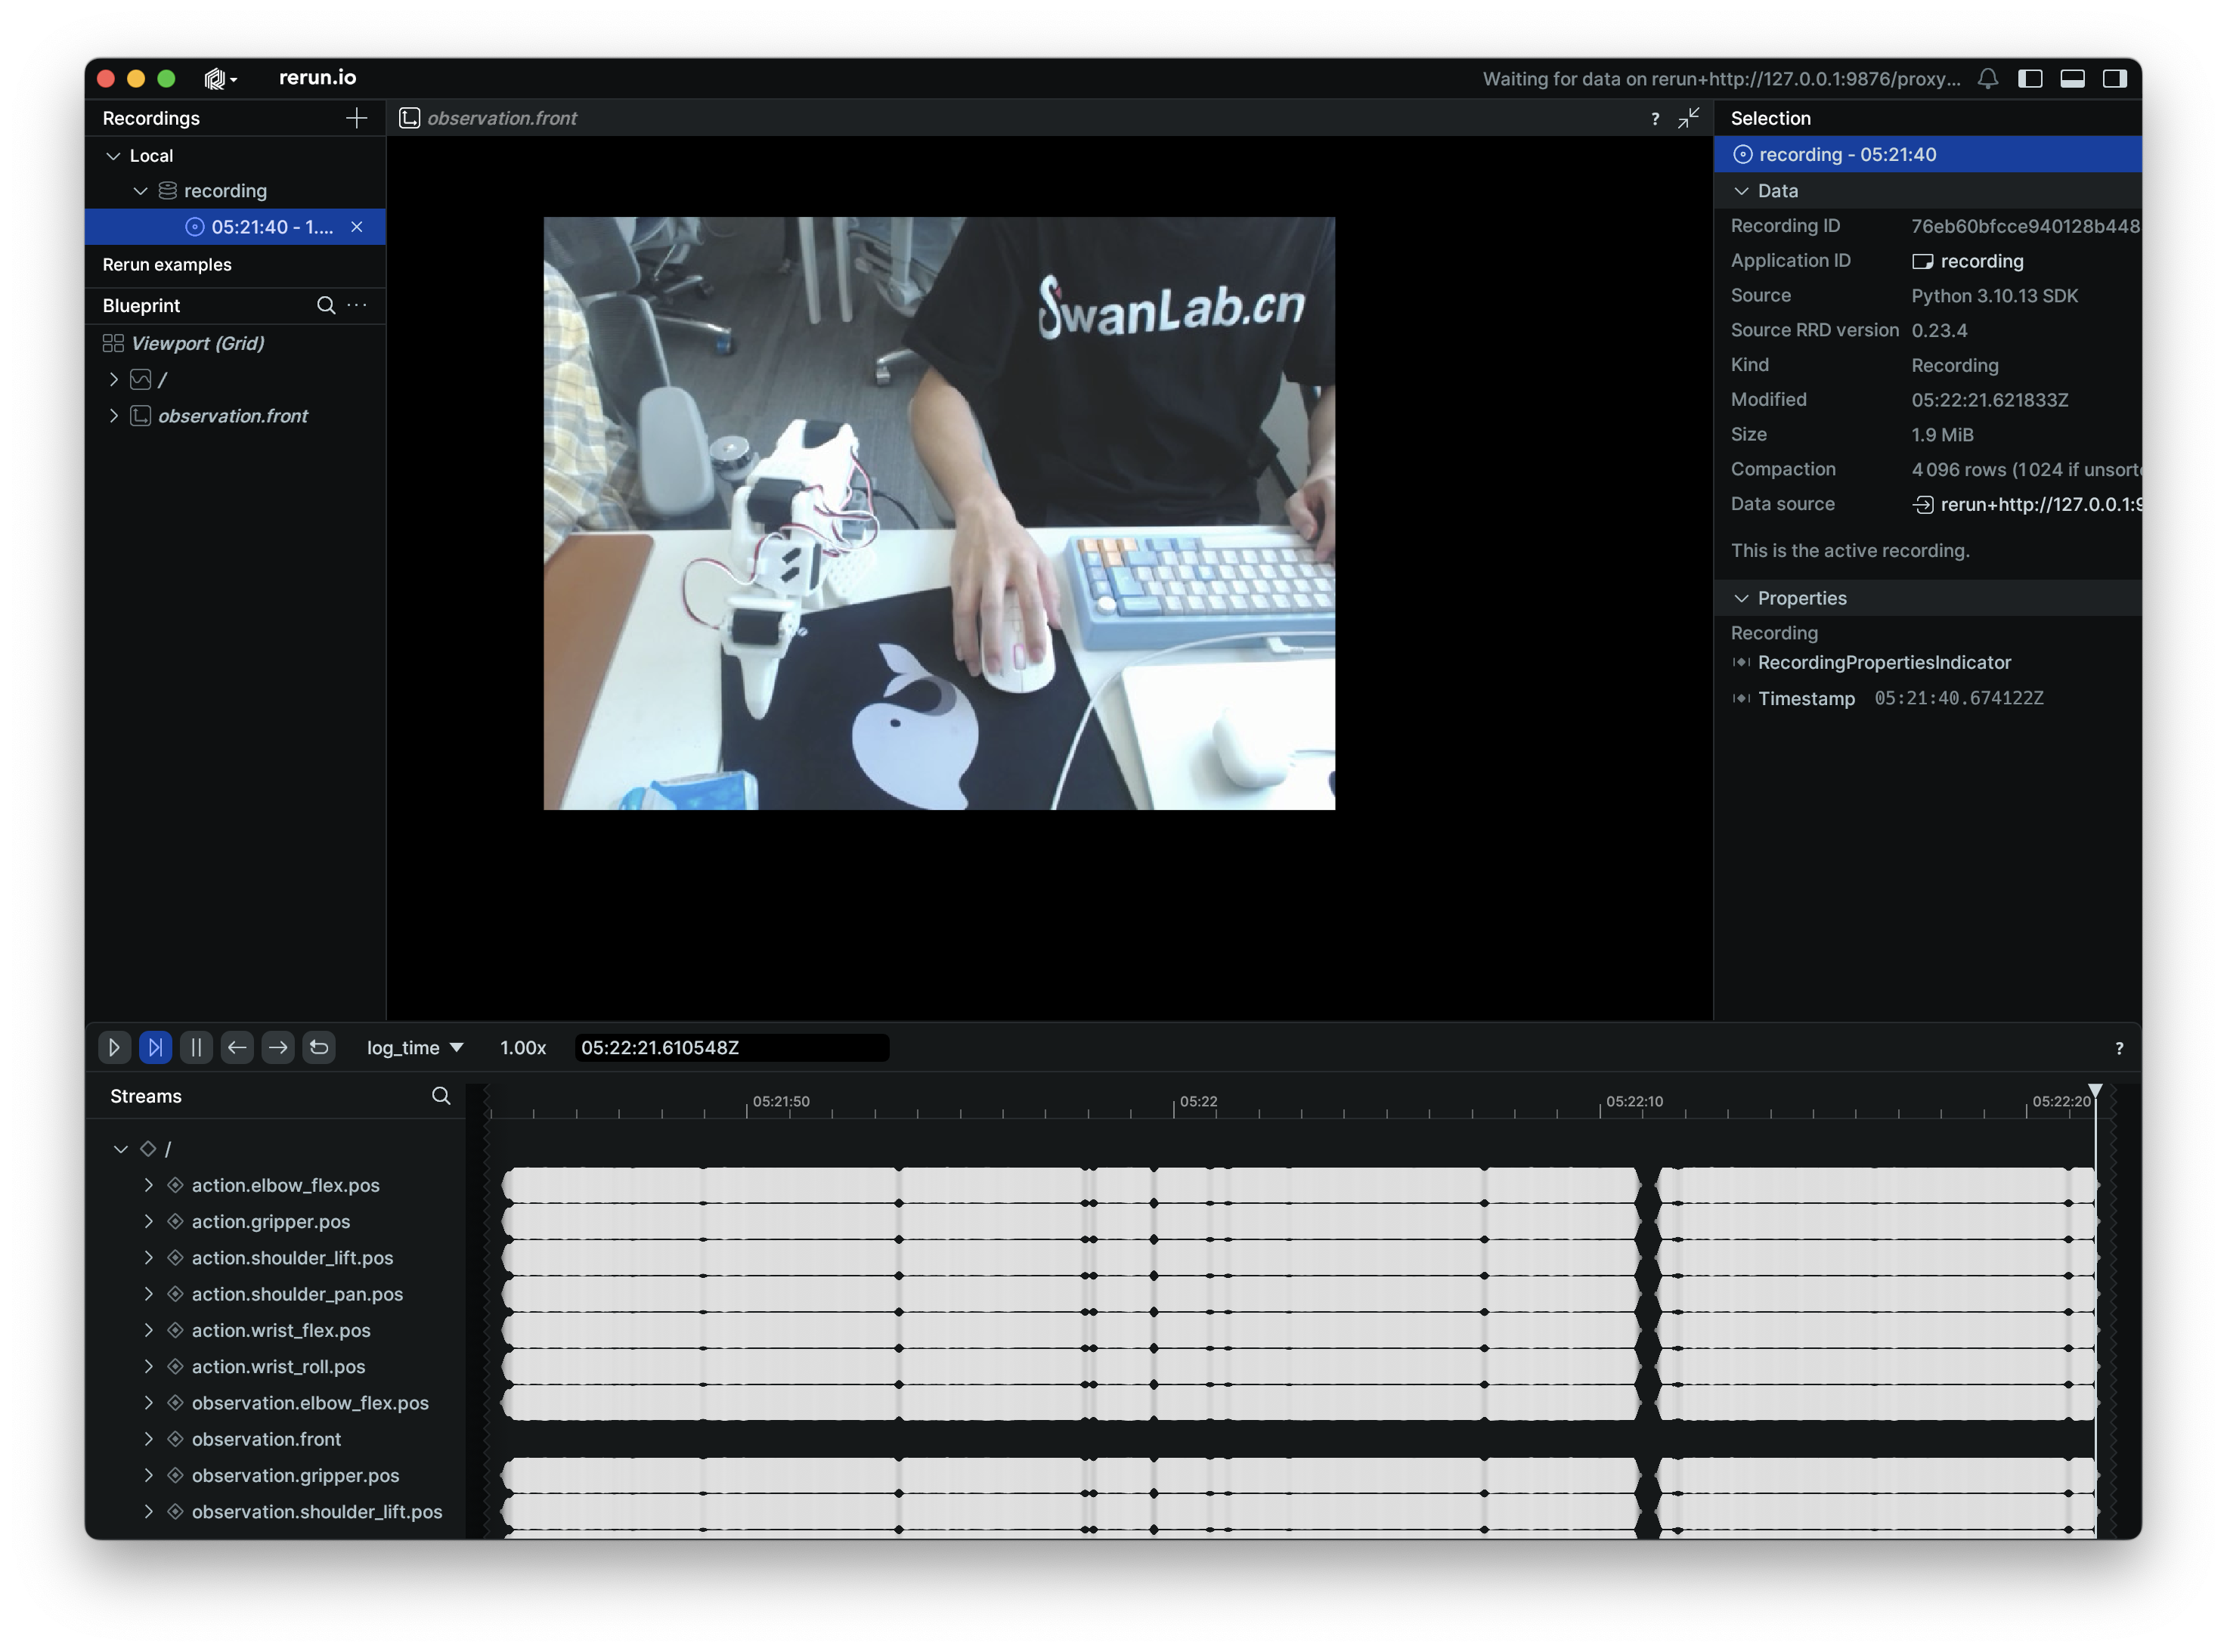Image resolution: width=2227 pixels, height=1652 pixels.
Task: Step forward one frame with right arrow
Action: coord(278,1047)
